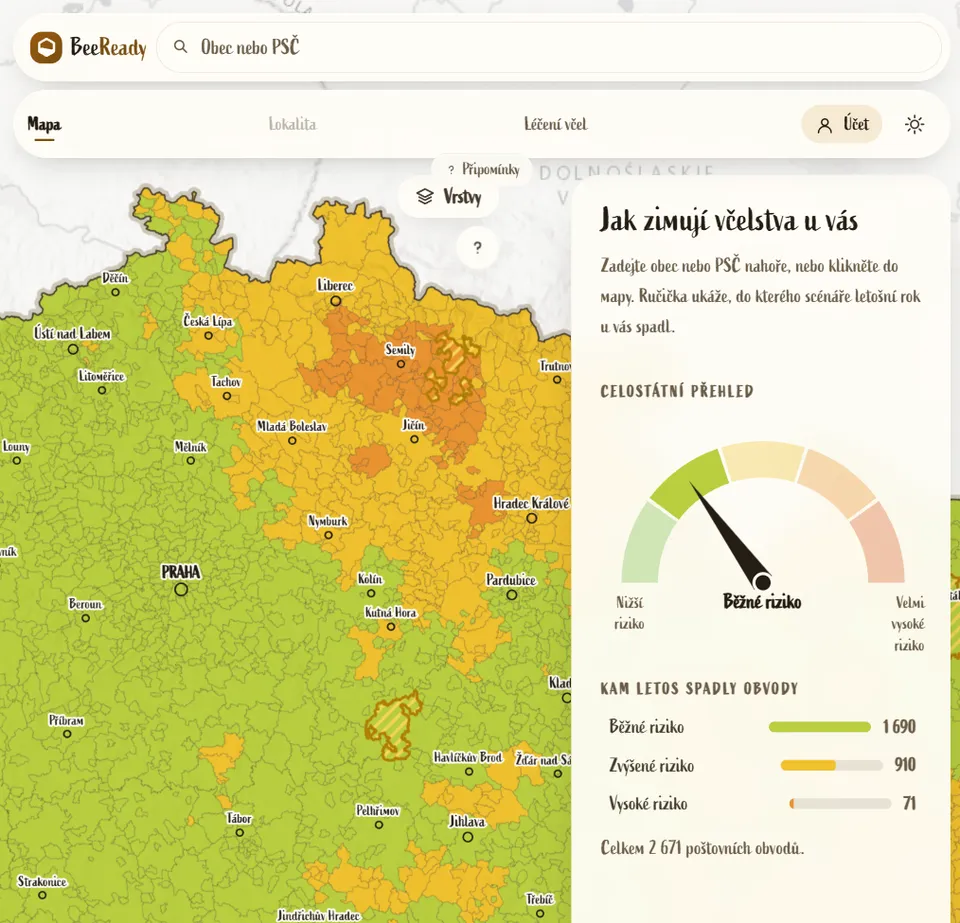The image size is (960, 923).
Task: Open the Léčení včel tab
Action: [555, 124]
